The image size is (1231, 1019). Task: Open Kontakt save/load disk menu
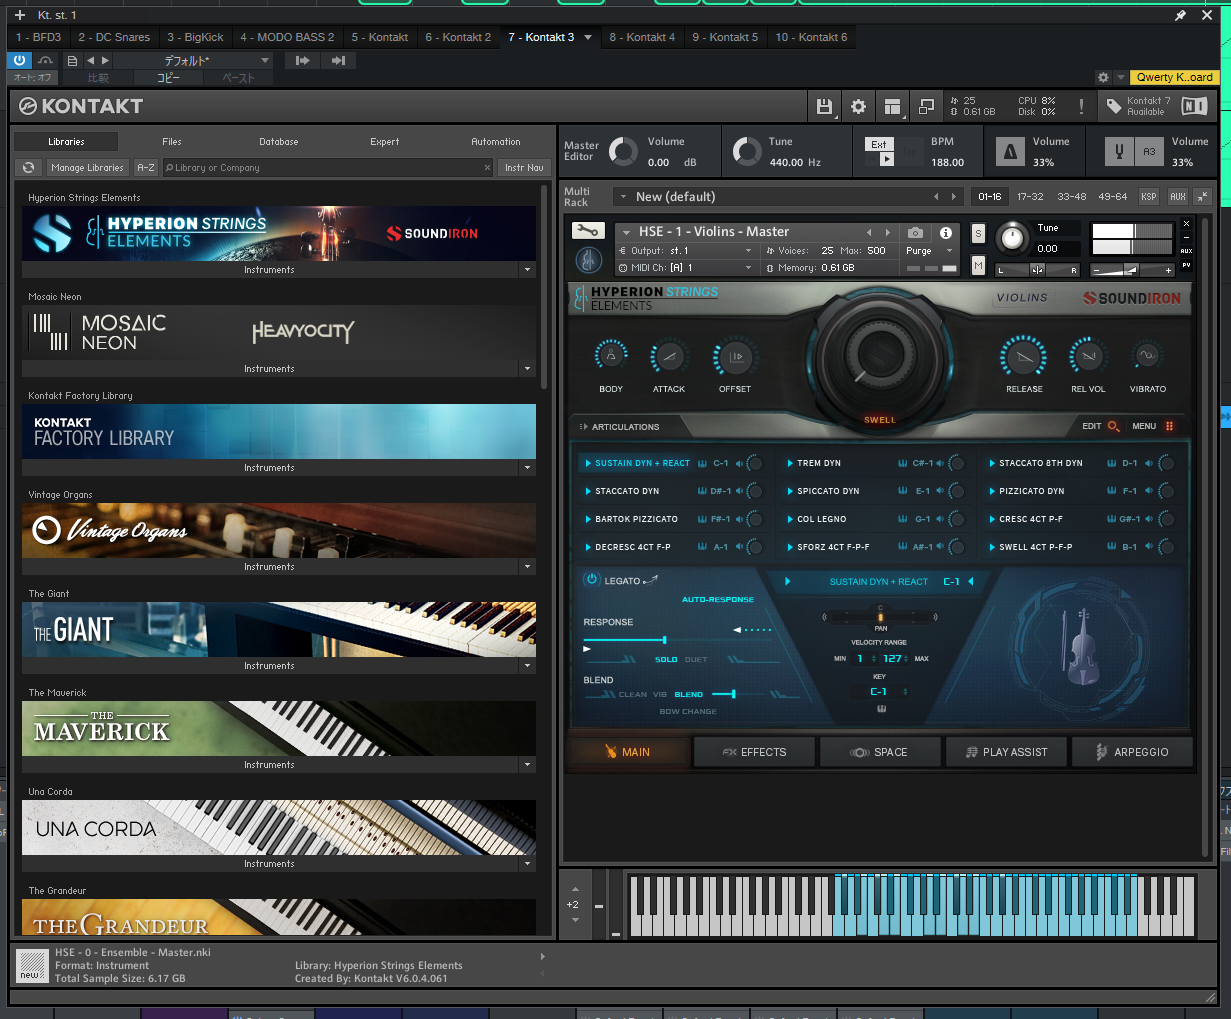[x=824, y=106]
